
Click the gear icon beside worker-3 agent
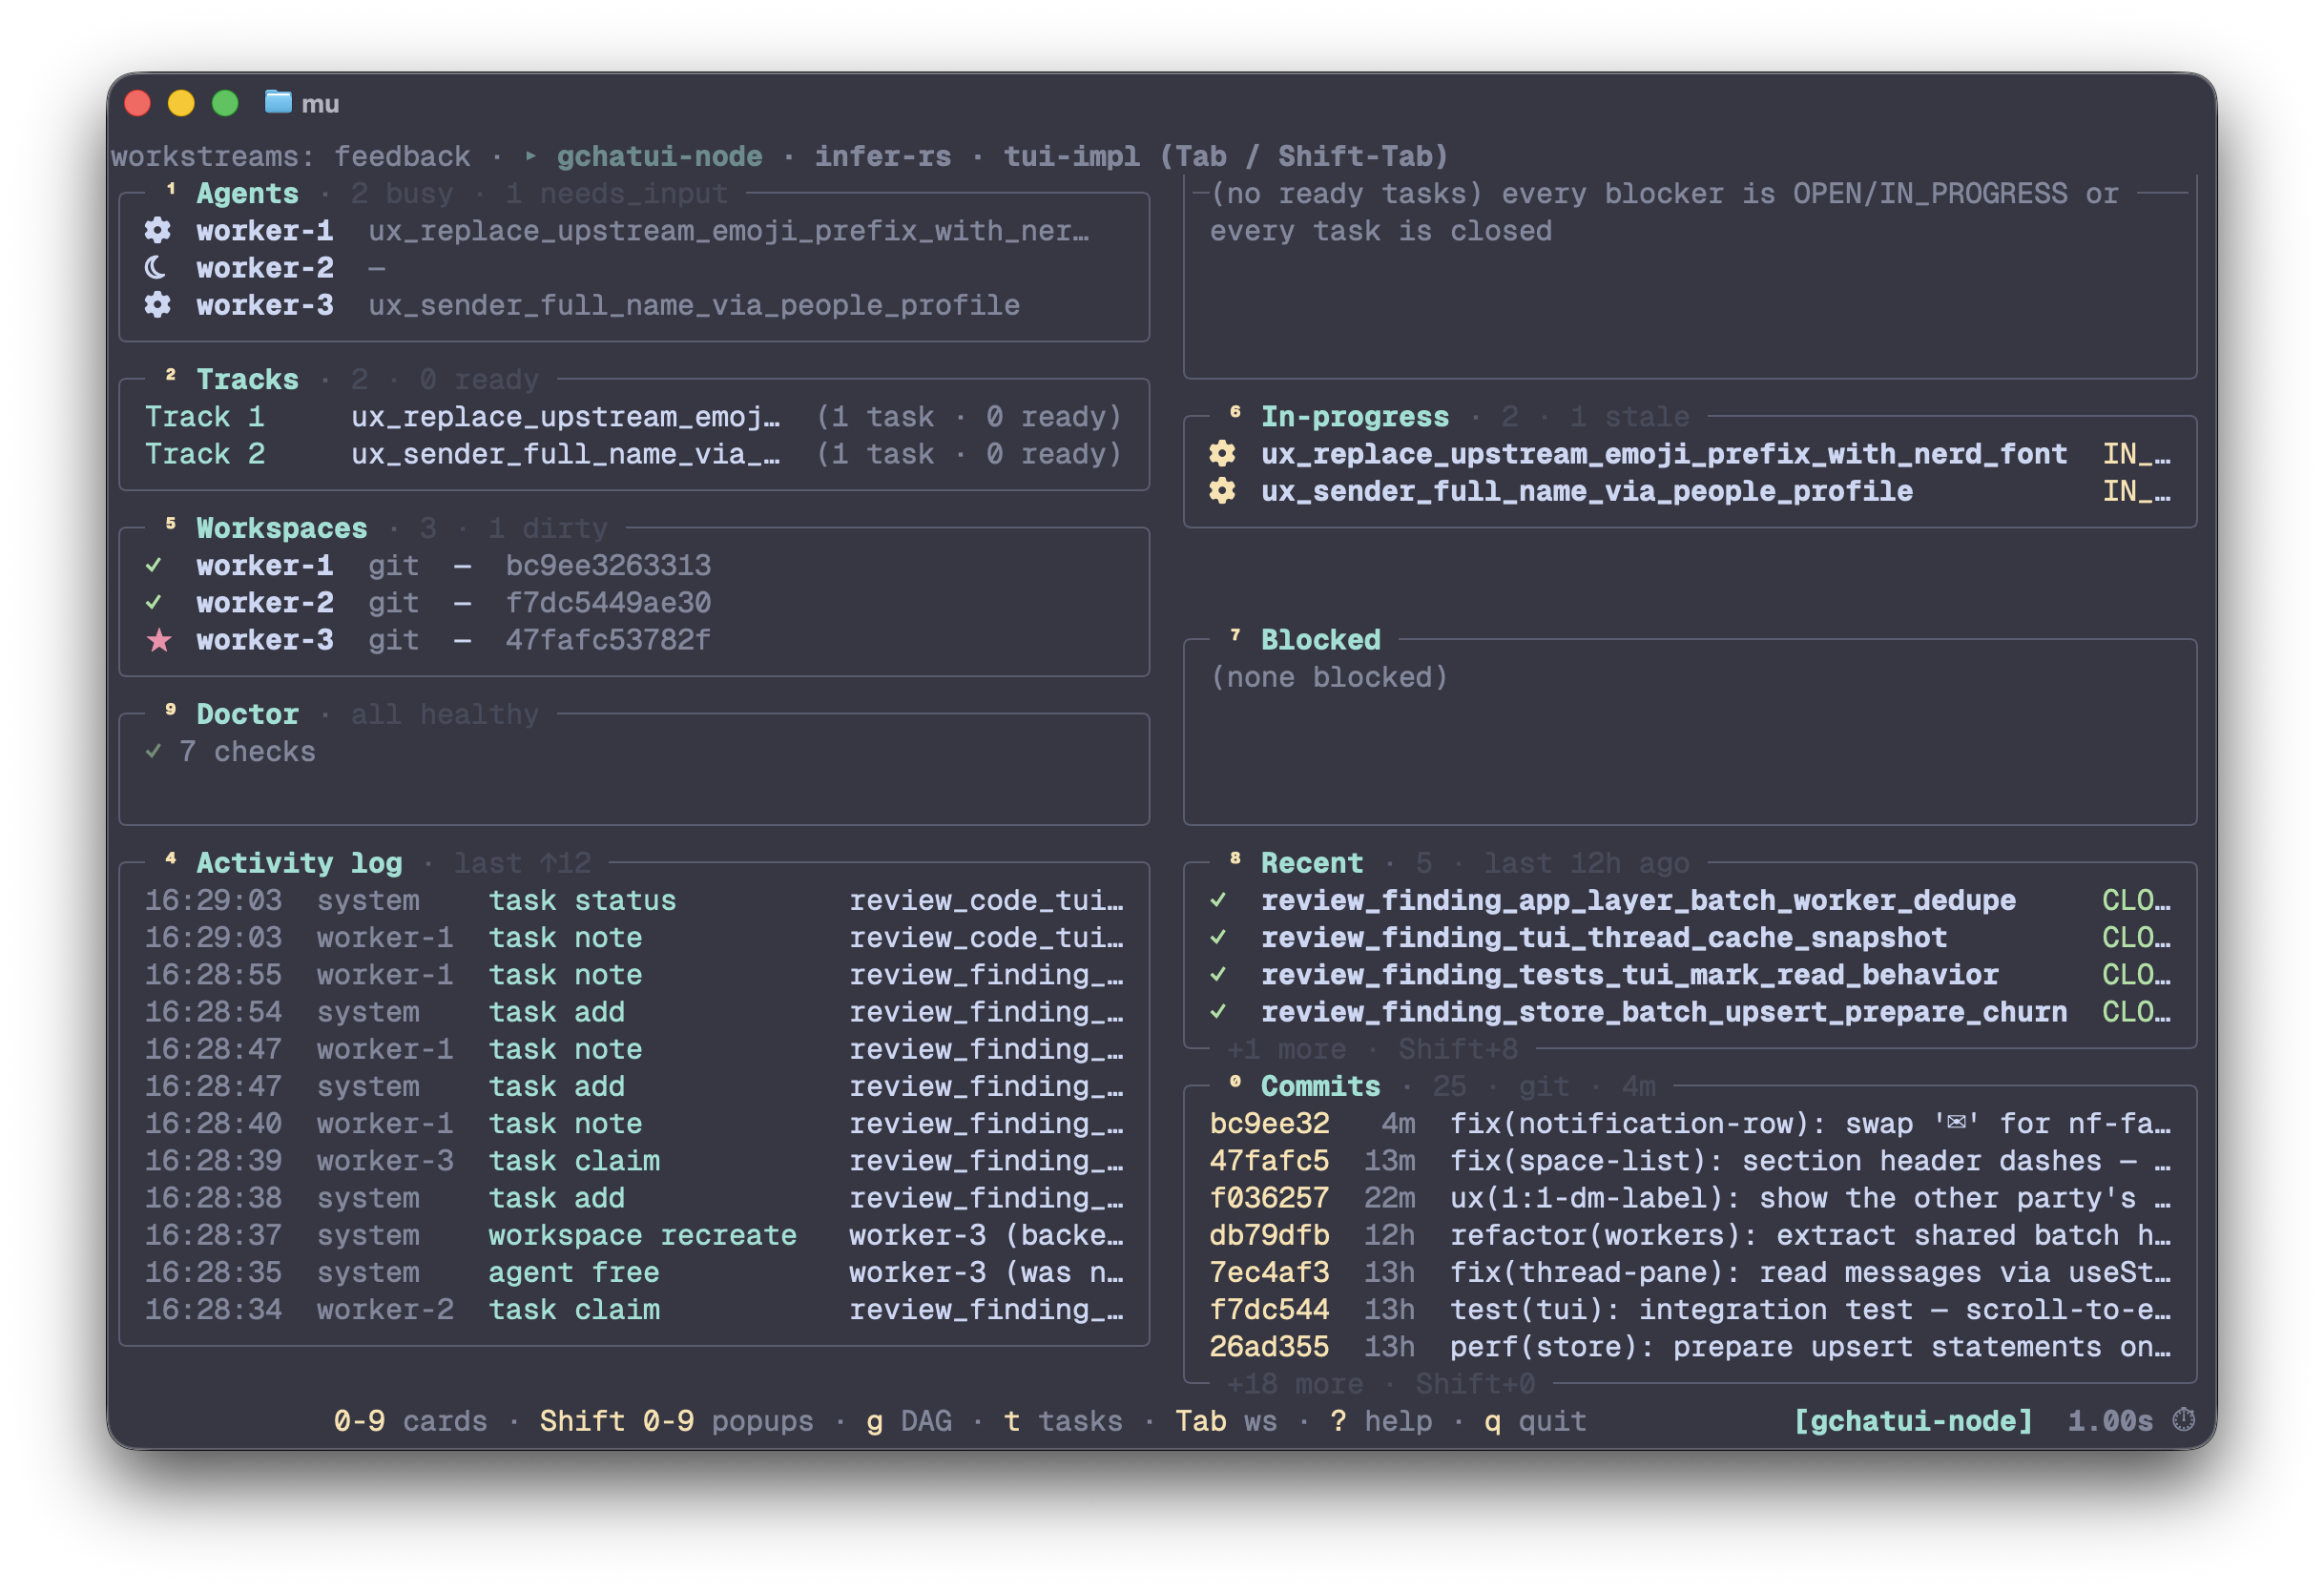point(157,305)
